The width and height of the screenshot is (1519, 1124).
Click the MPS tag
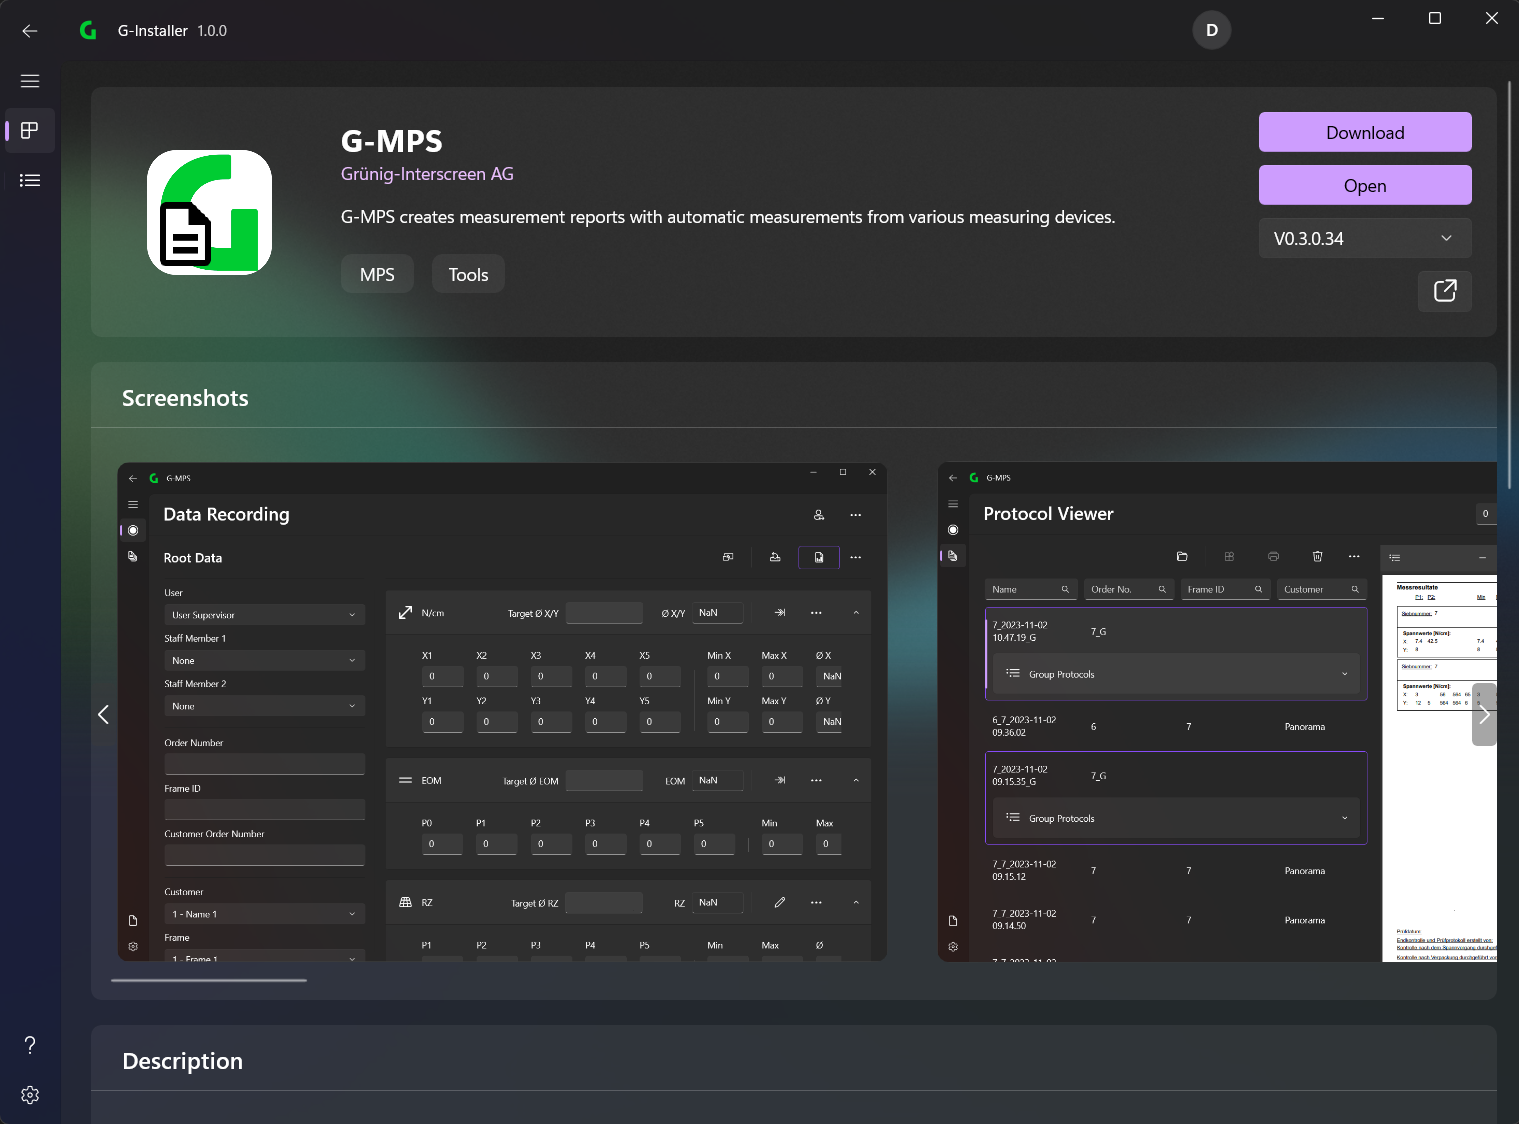pos(377,274)
